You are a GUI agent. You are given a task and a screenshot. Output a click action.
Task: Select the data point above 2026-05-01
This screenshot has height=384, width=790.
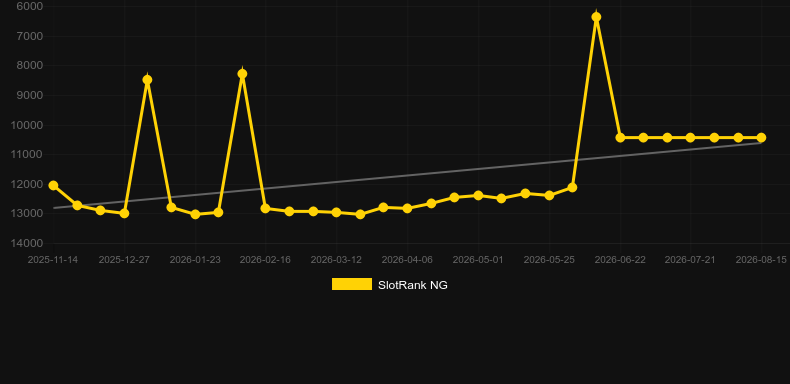coord(478,195)
